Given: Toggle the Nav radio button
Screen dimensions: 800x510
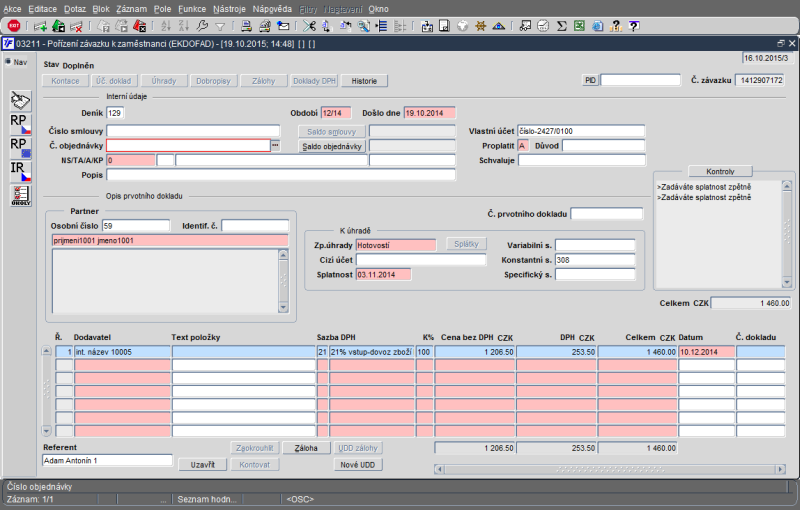Looking at the screenshot, I should pos(8,62).
